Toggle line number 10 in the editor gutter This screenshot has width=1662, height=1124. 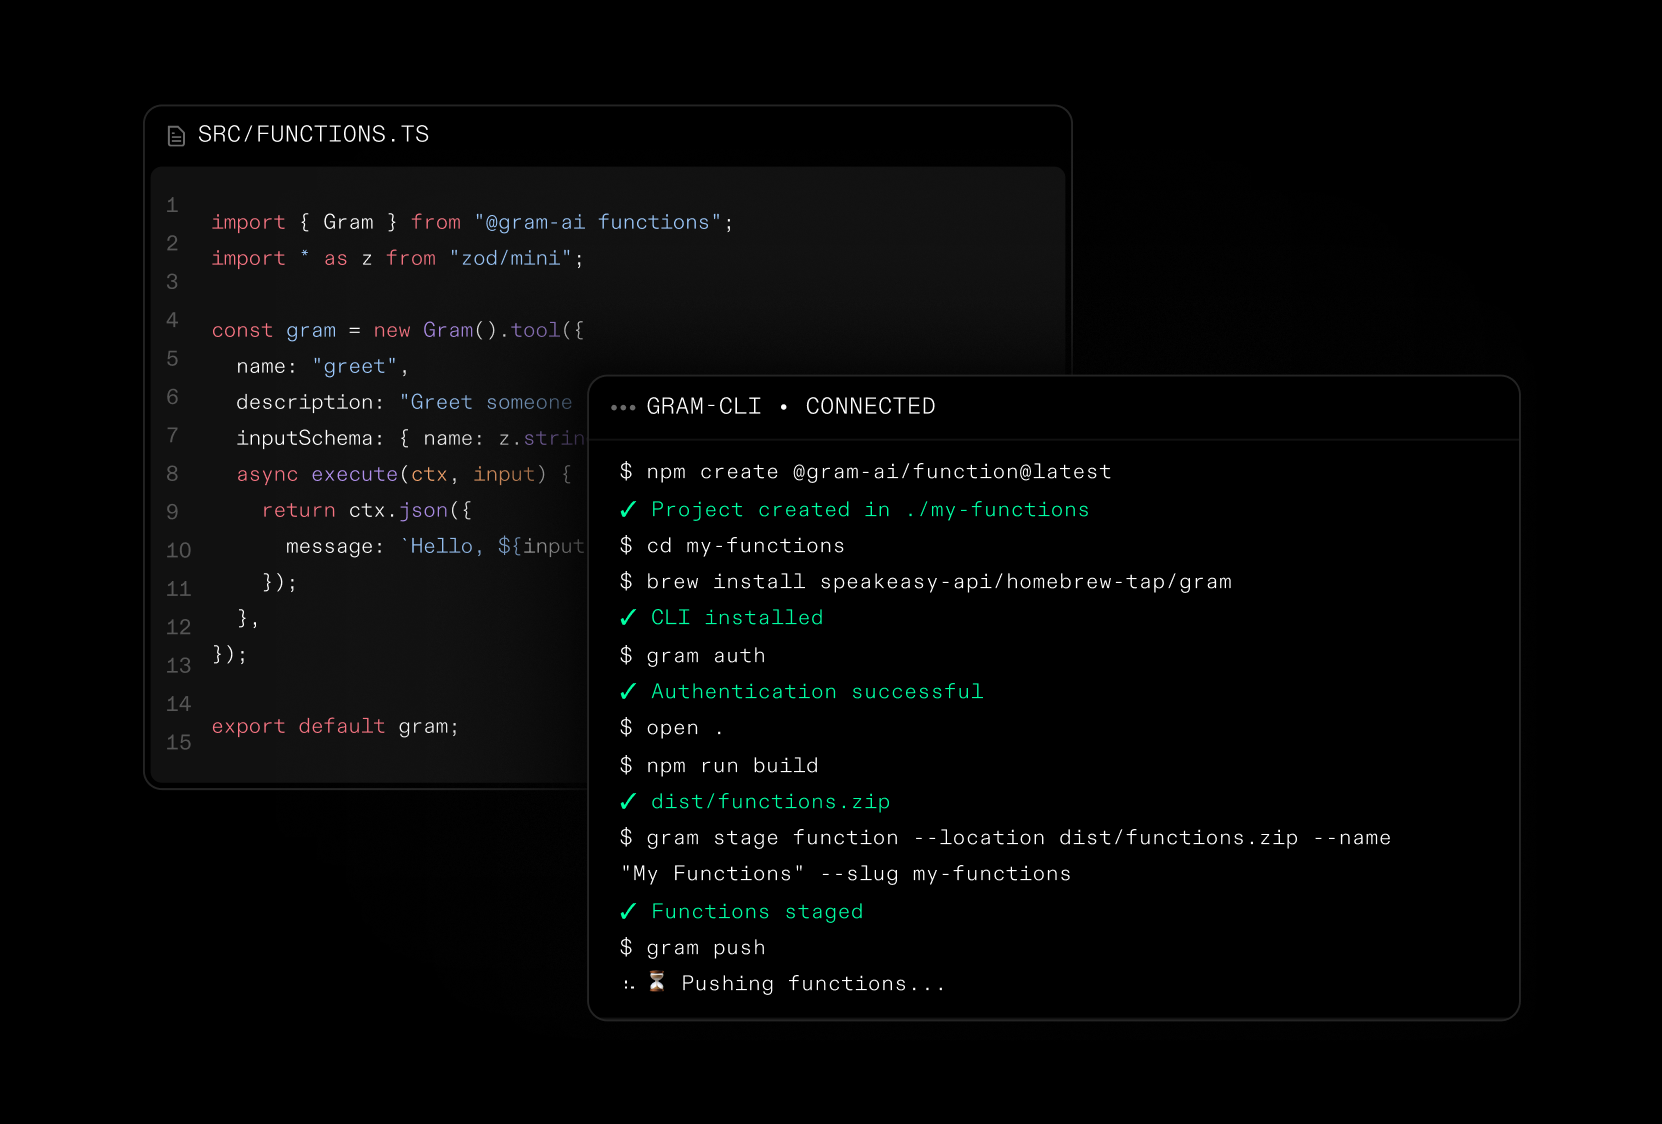177,550
